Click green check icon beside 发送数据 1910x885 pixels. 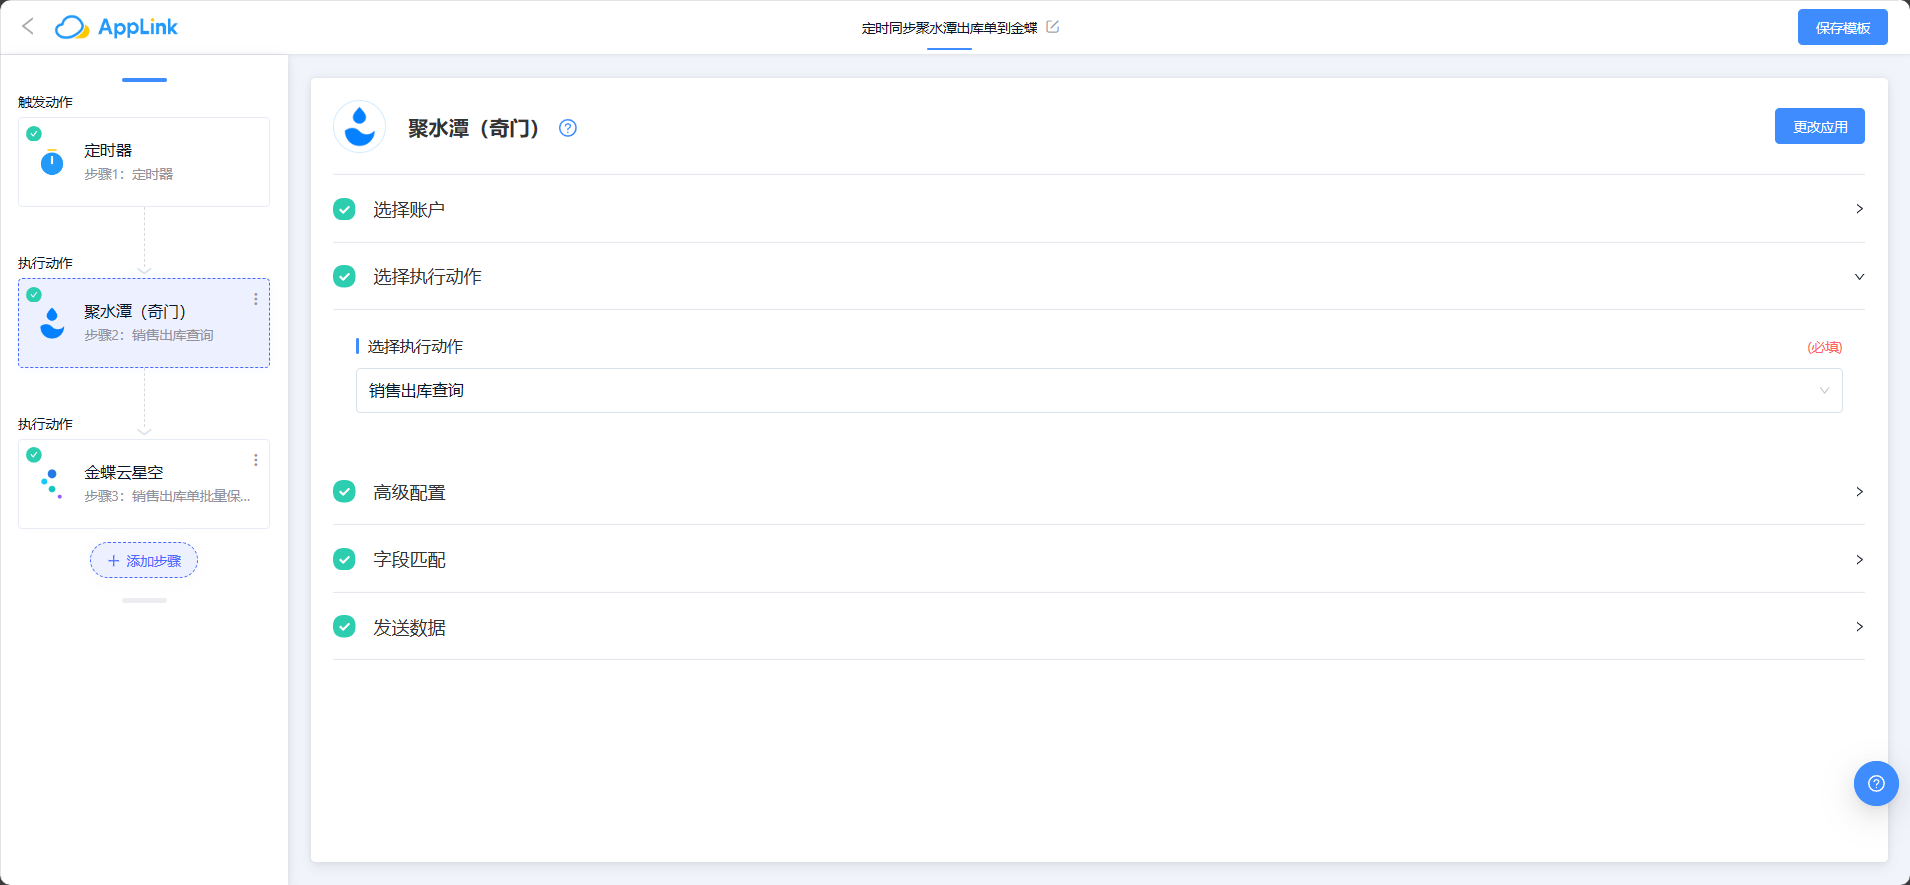tap(344, 627)
